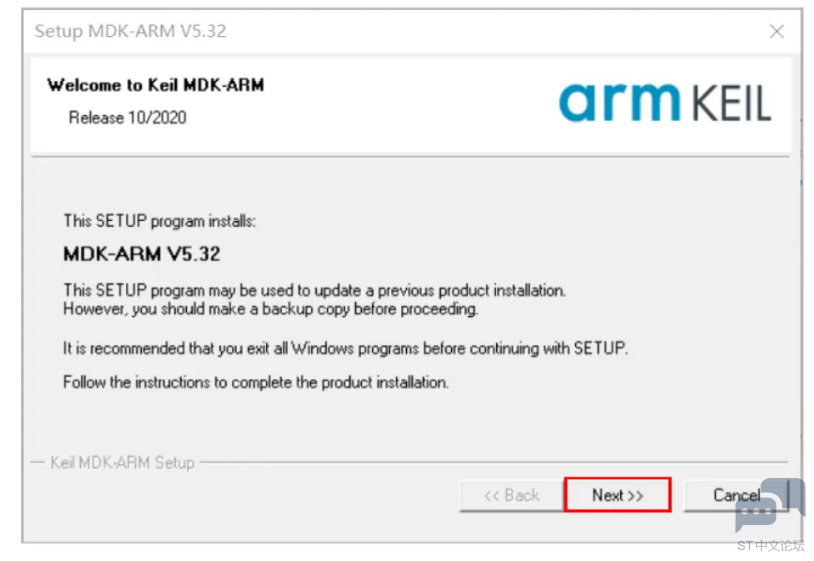Viewport: 814px width, 561px height.
Task: Click the 'This SETUP program installs:' label
Action: (159, 221)
